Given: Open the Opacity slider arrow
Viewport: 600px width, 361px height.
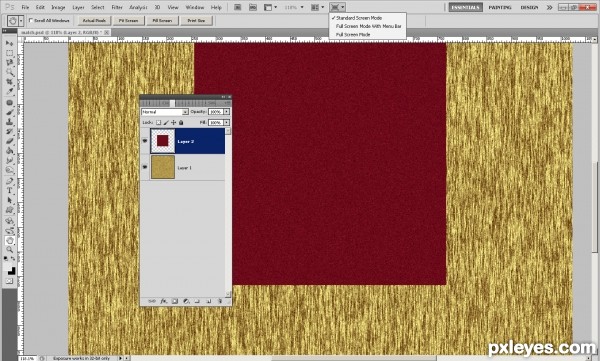Looking at the screenshot, I should pos(227,112).
